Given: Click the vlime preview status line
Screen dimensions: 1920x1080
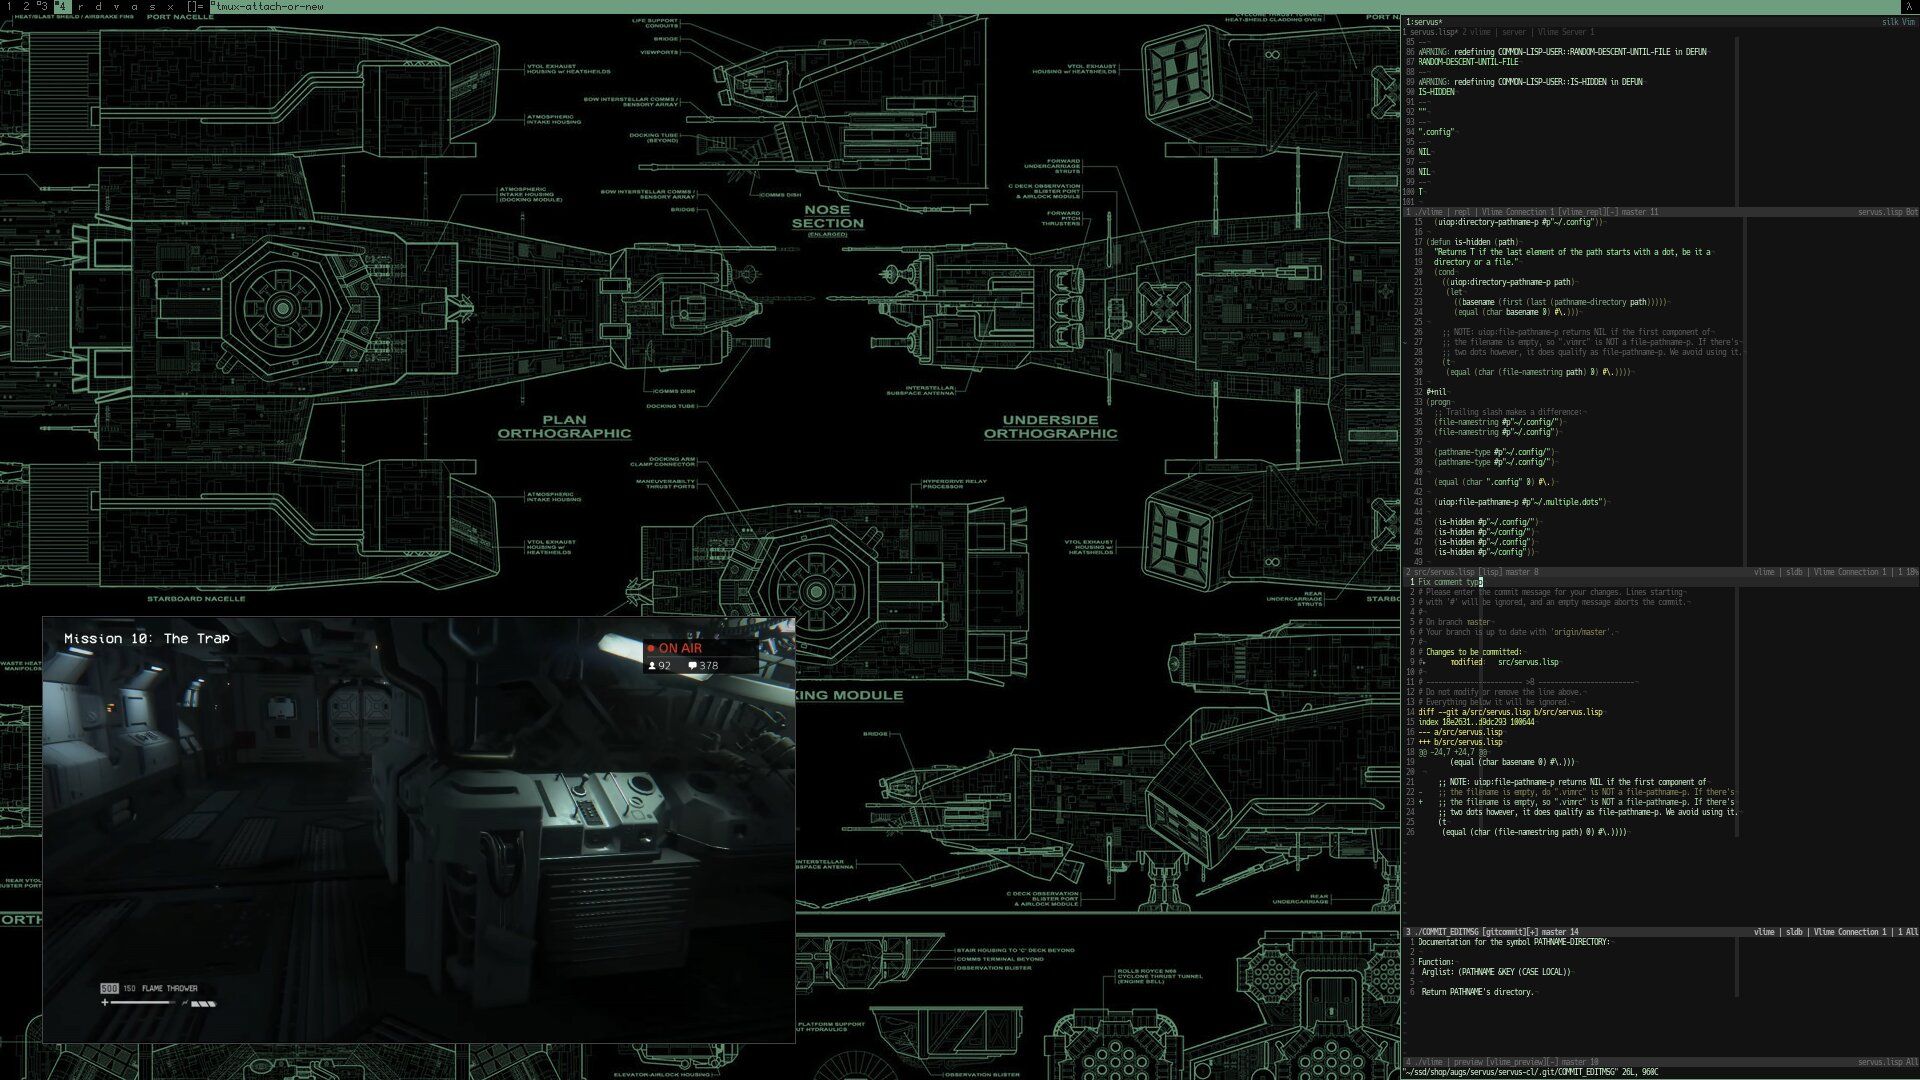Looking at the screenshot, I should (x=1660, y=1062).
